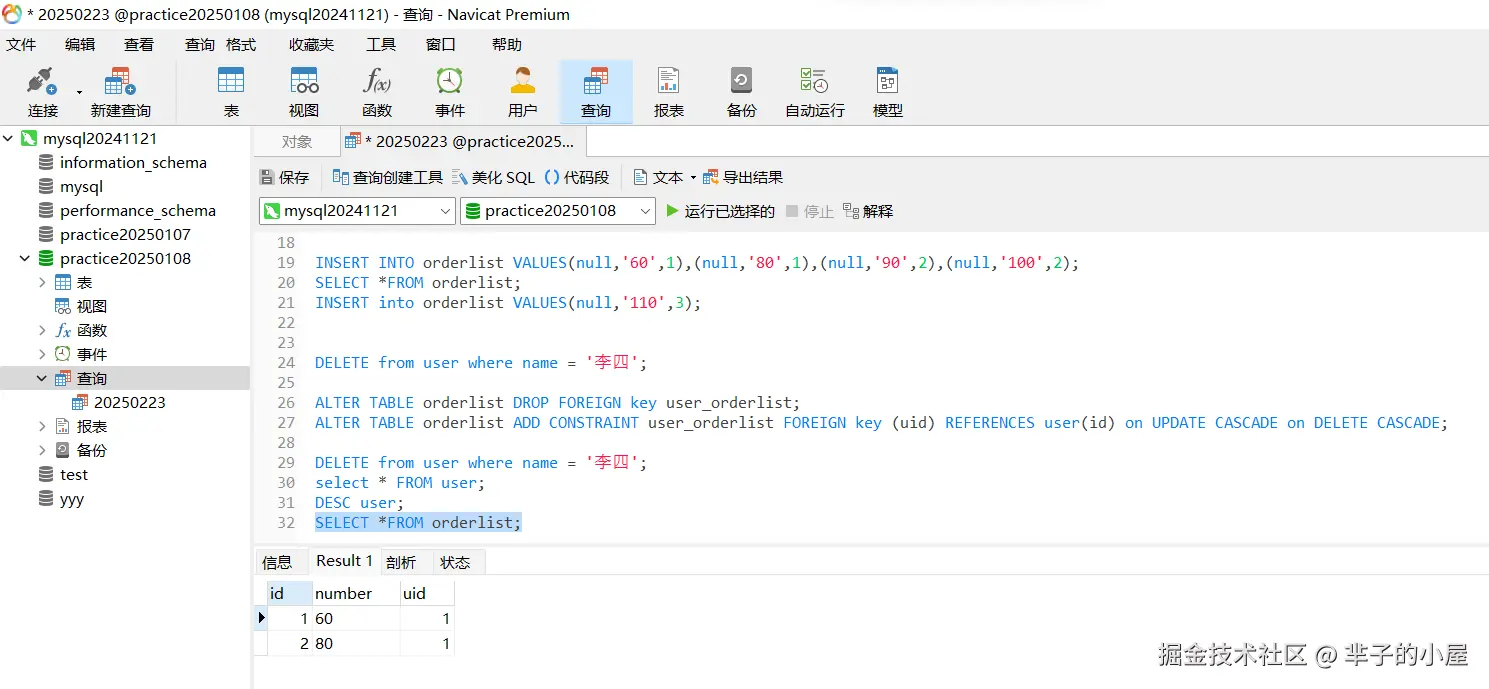The height and width of the screenshot is (689, 1489).
Task: Open the 事件 (Event) toolbar icon
Action: [x=450, y=92]
